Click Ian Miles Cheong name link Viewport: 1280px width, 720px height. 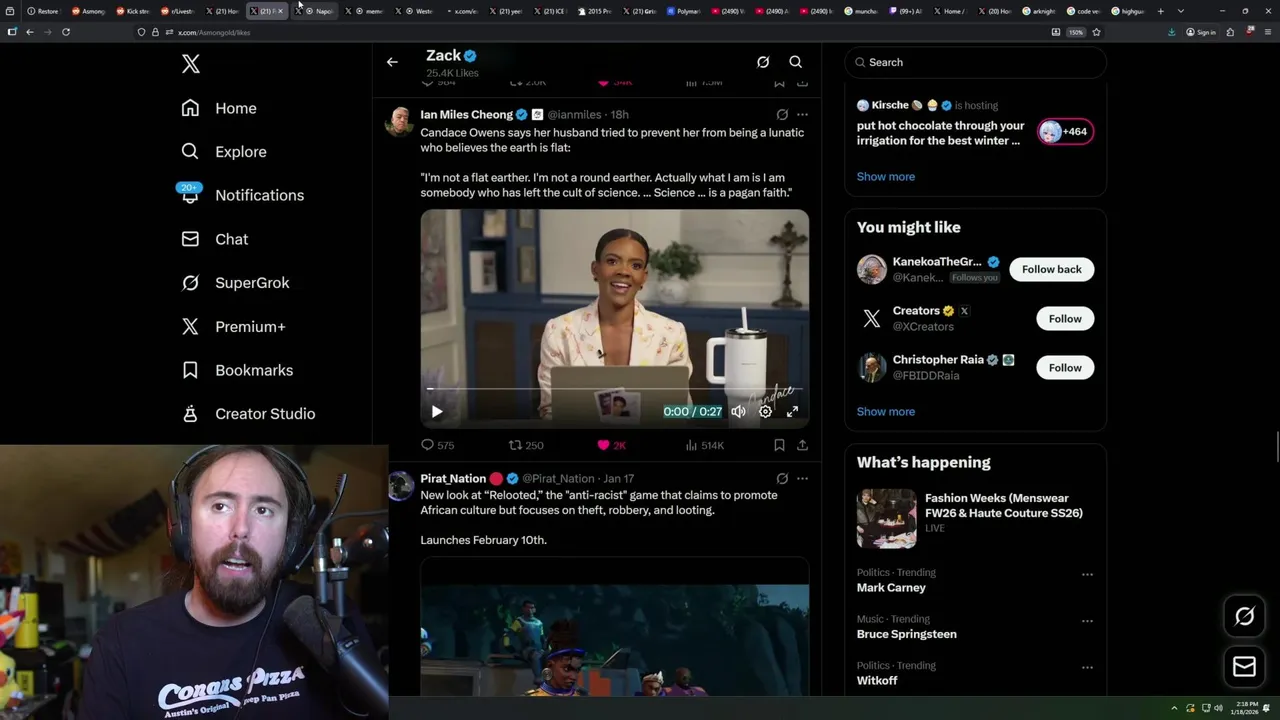pyautogui.click(x=466, y=114)
